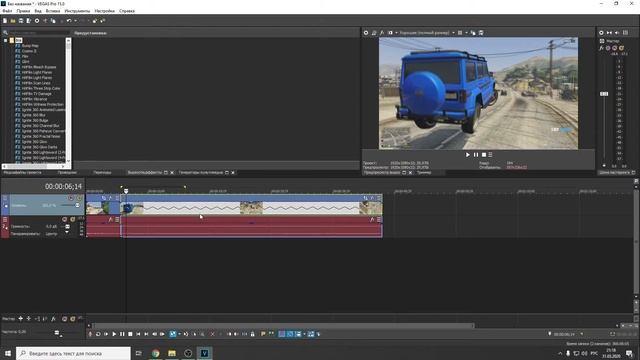Select the Ignite 360 Glow effect
The width and height of the screenshot is (640, 360).
(x=34, y=142)
